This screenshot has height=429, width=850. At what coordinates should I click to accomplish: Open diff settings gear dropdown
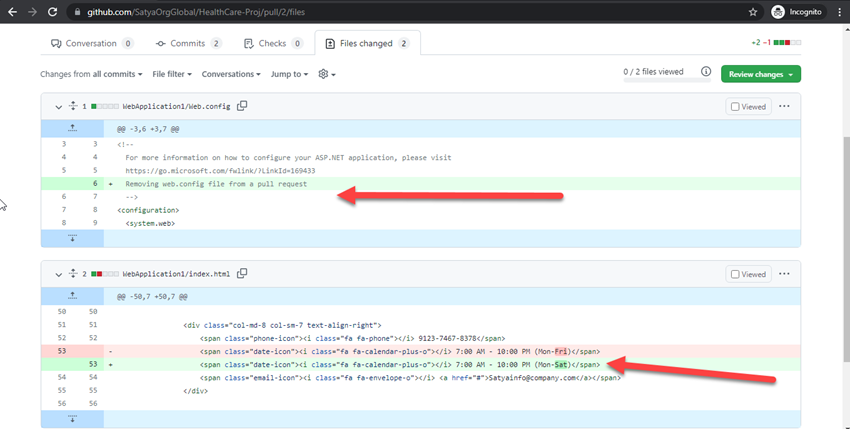tap(326, 74)
